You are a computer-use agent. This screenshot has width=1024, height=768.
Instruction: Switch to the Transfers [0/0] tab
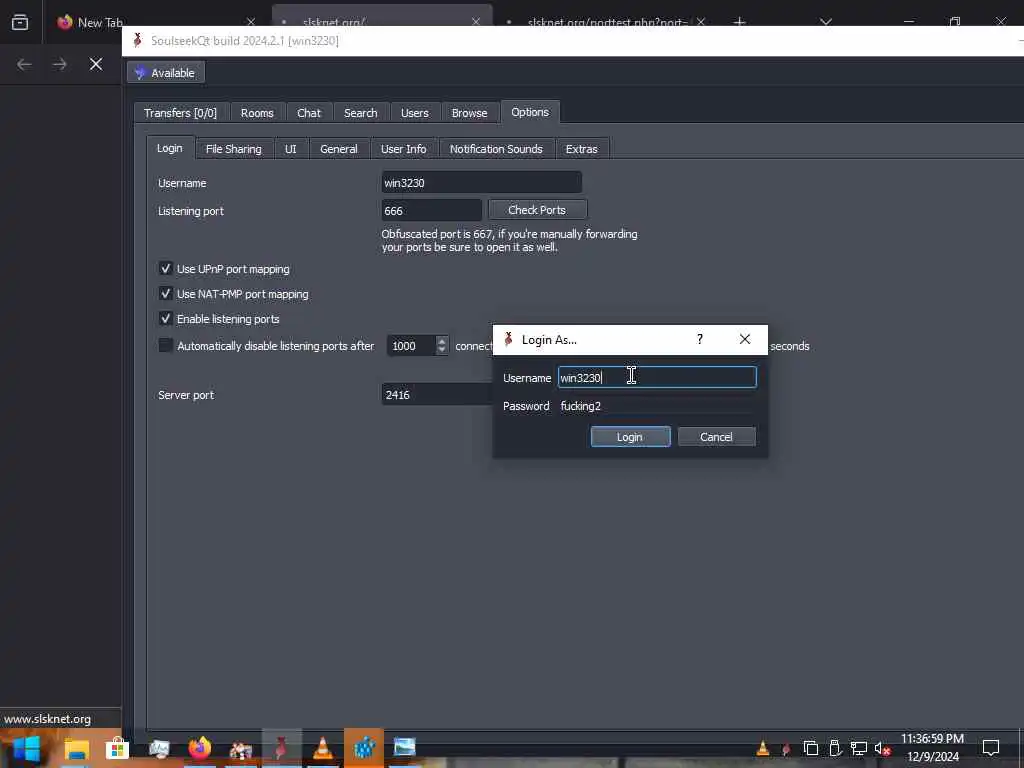coord(180,113)
